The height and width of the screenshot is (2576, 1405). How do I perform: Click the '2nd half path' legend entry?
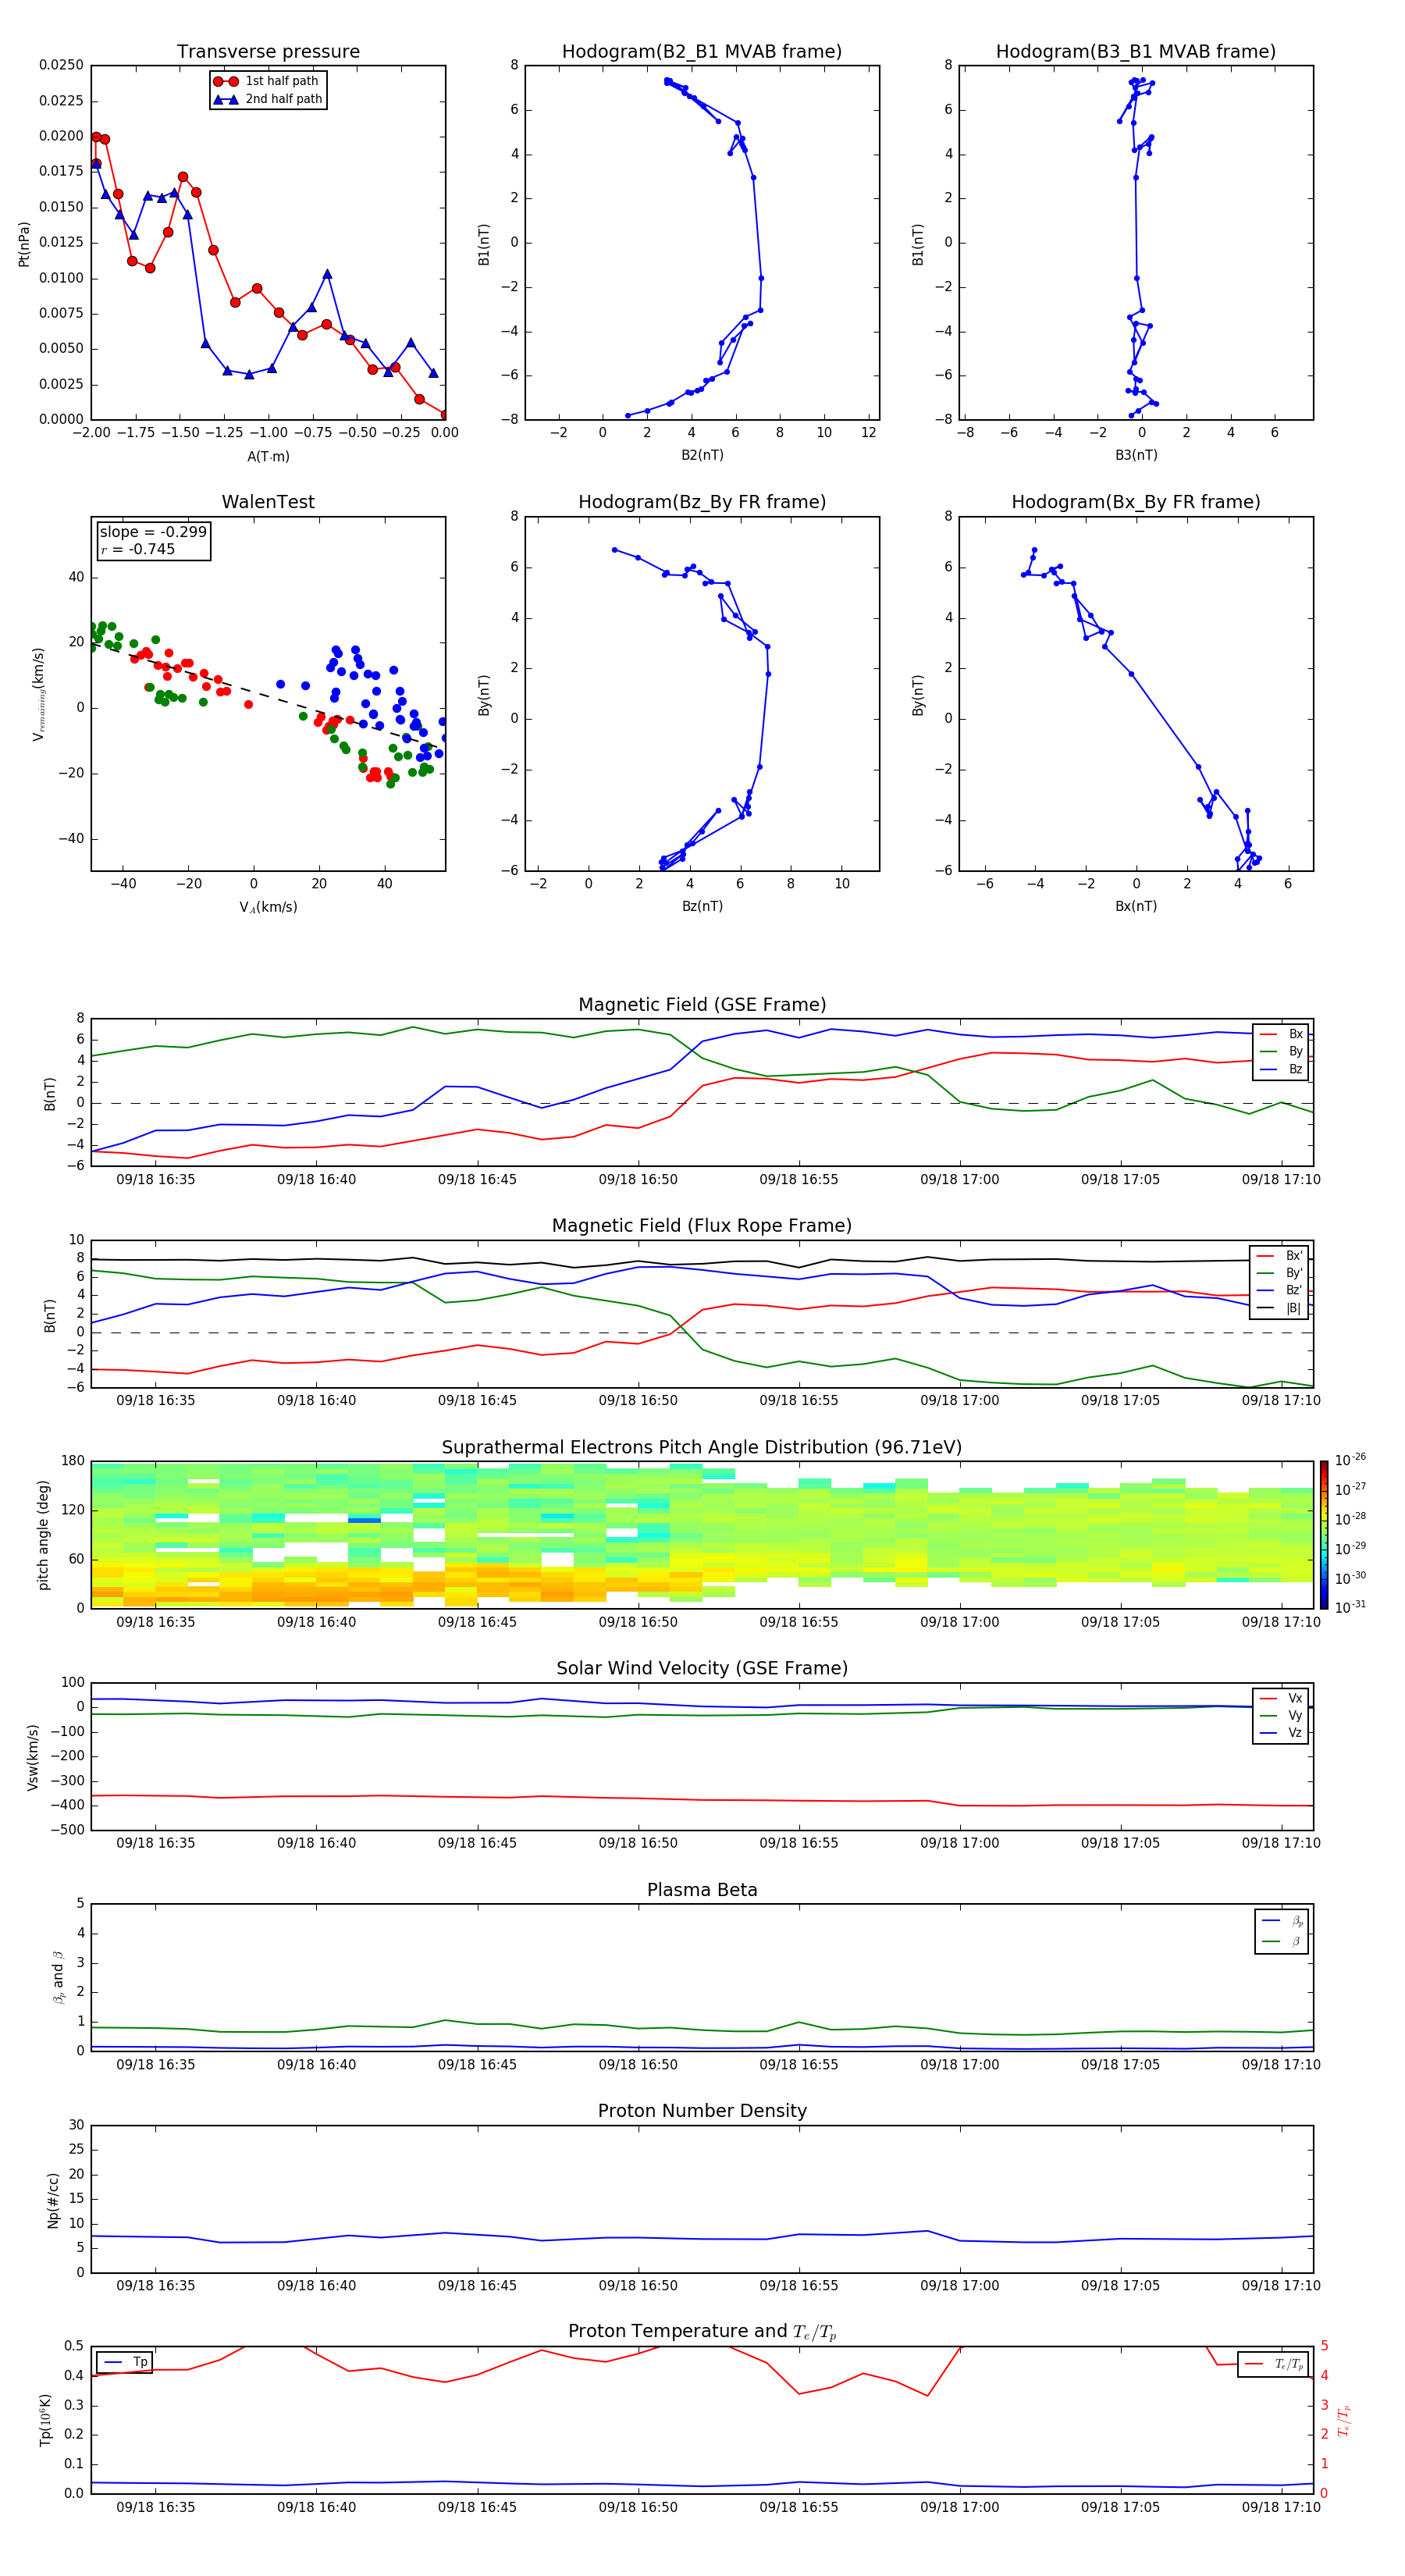point(268,99)
